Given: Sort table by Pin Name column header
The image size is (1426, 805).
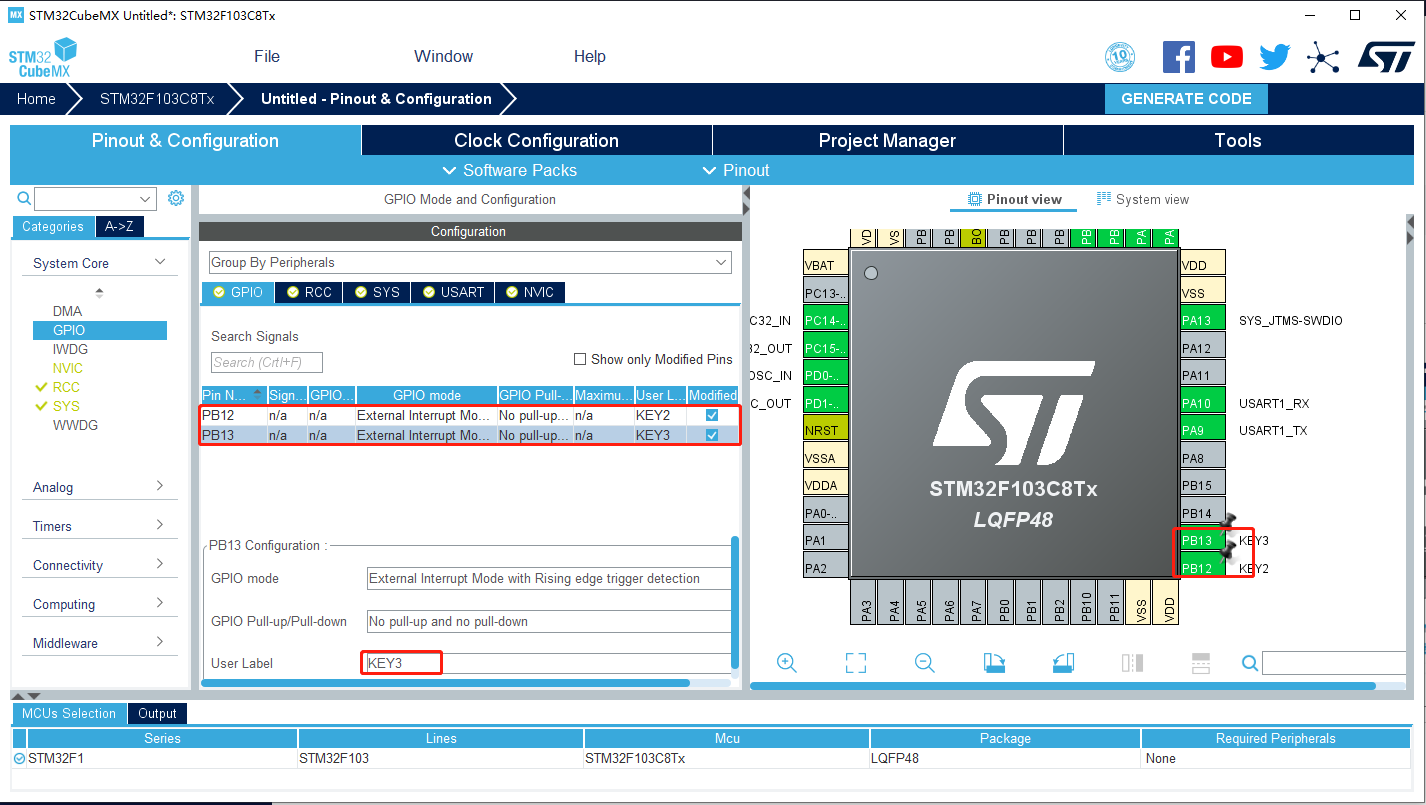Looking at the screenshot, I should coord(234,395).
